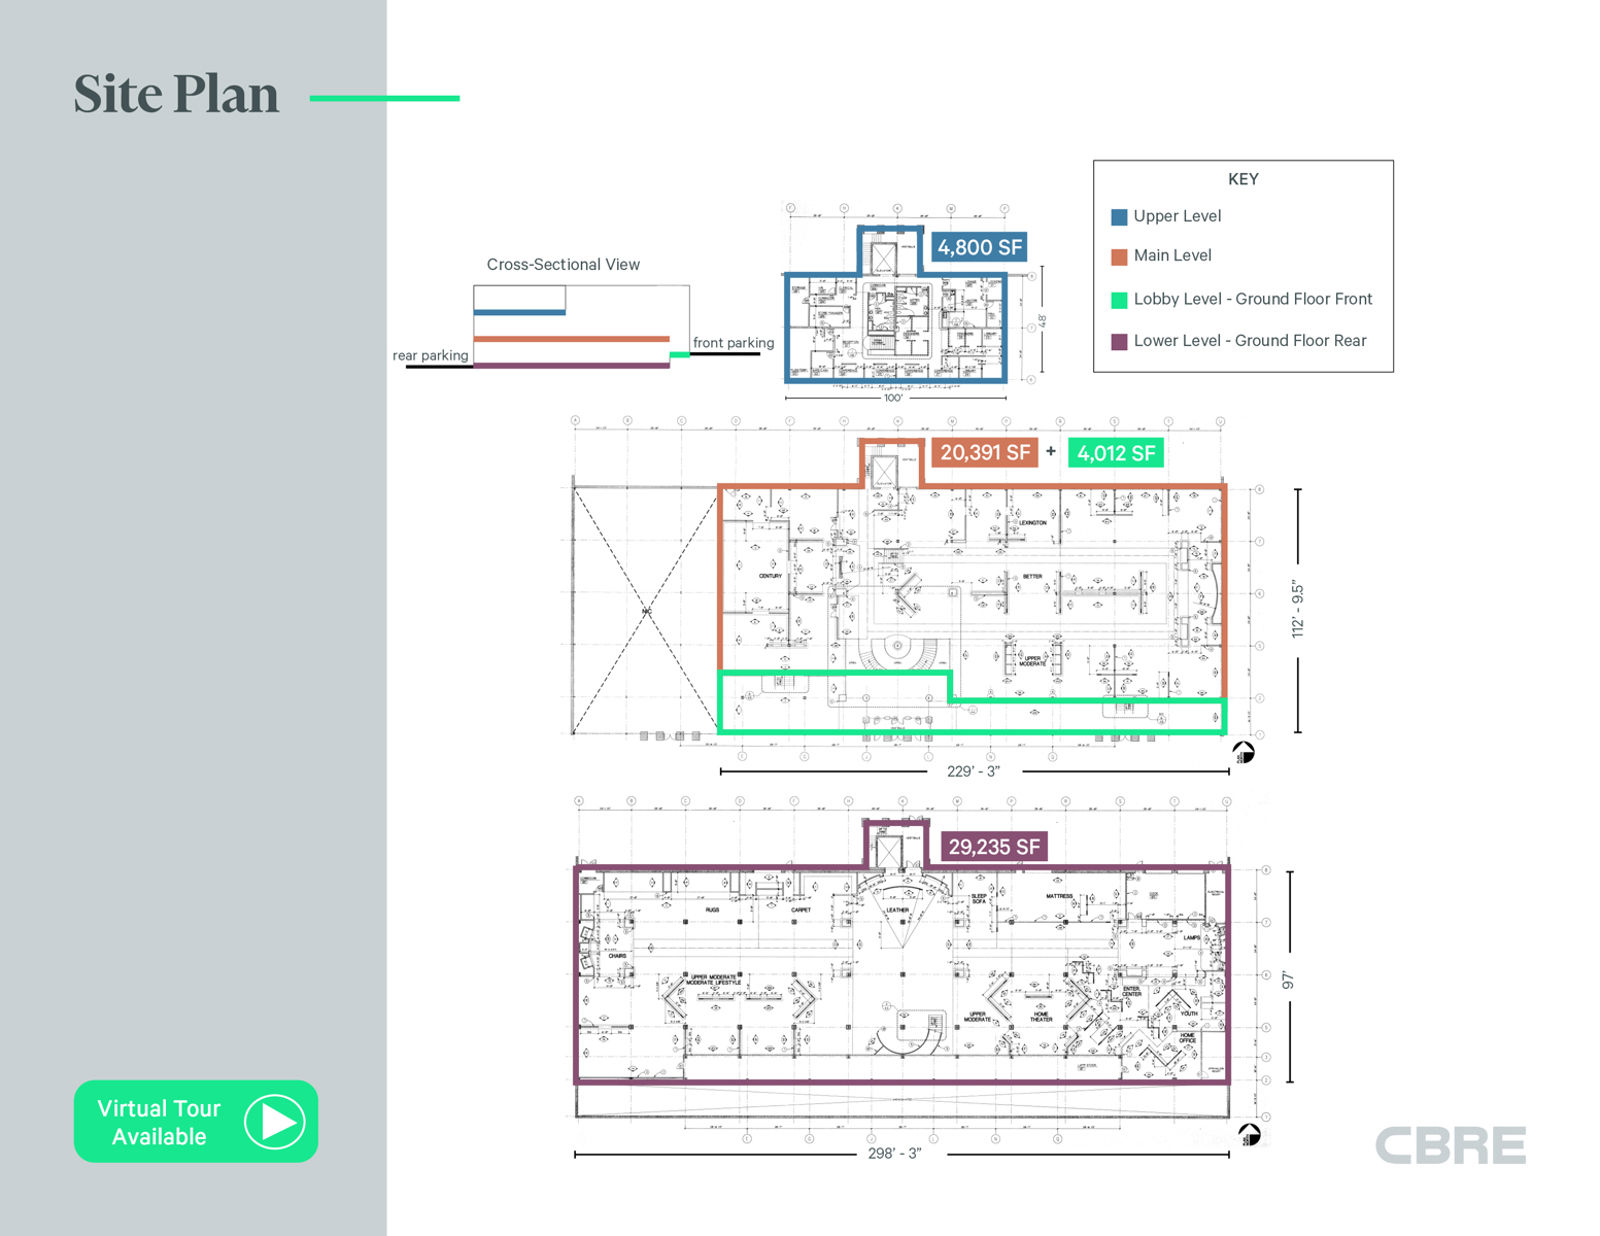Click the green Lobby Level key swatch
Viewport: 1600px width, 1236px height.
tap(1119, 300)
